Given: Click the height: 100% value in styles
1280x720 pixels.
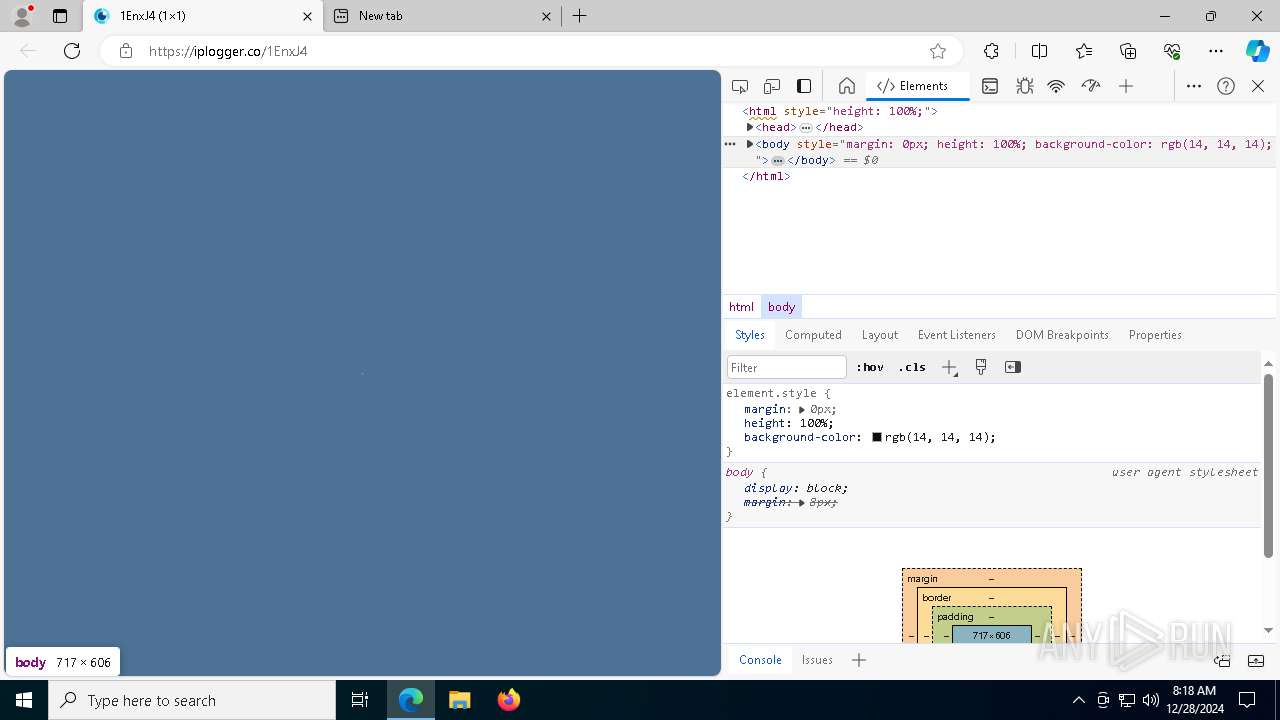Looking at the screenshot, I should (816, 423).
